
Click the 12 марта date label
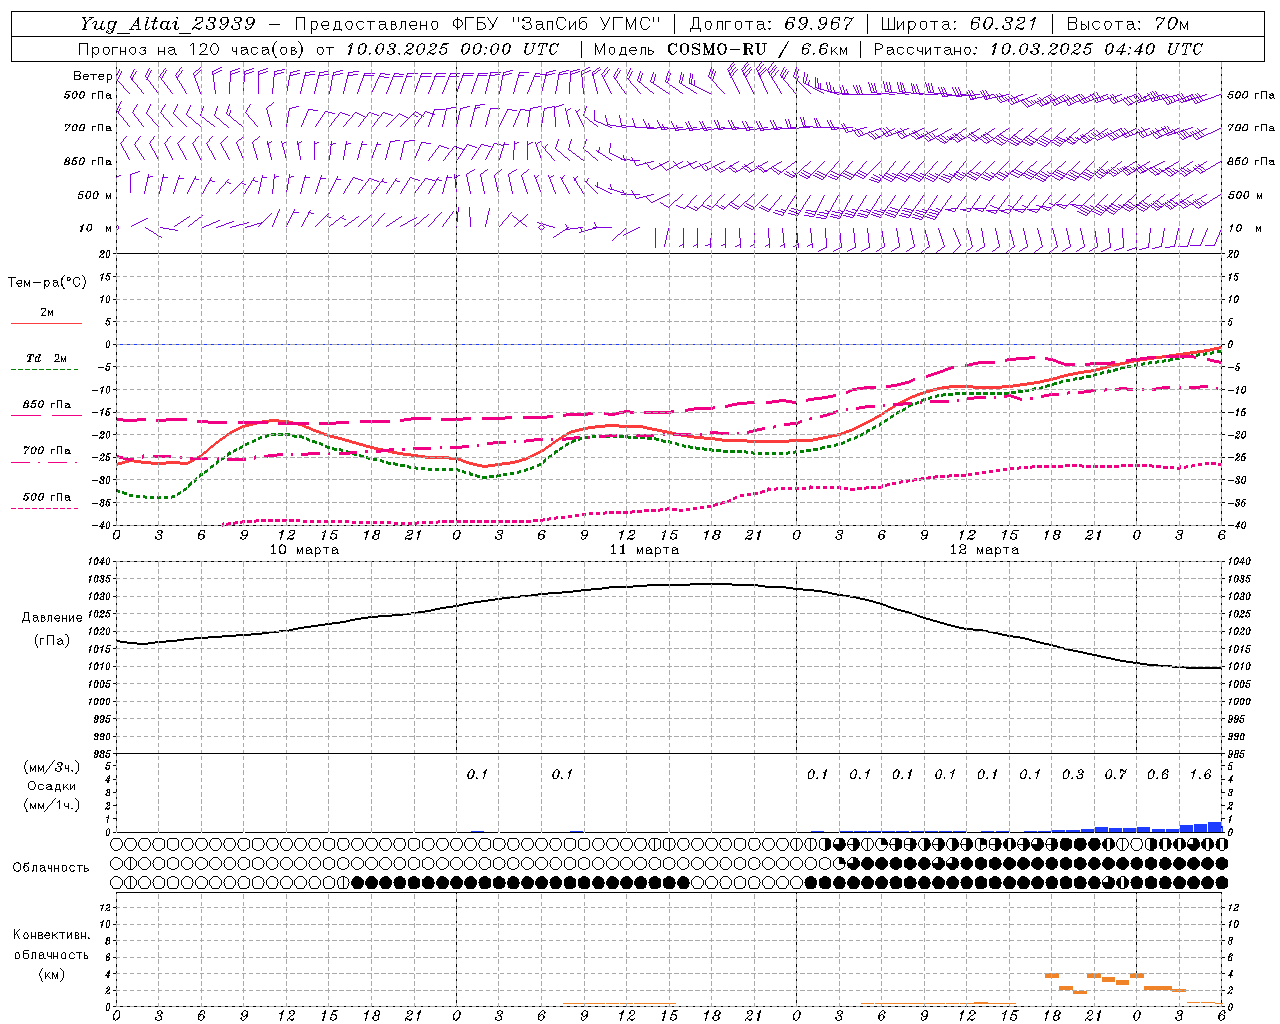coord(984,549)
